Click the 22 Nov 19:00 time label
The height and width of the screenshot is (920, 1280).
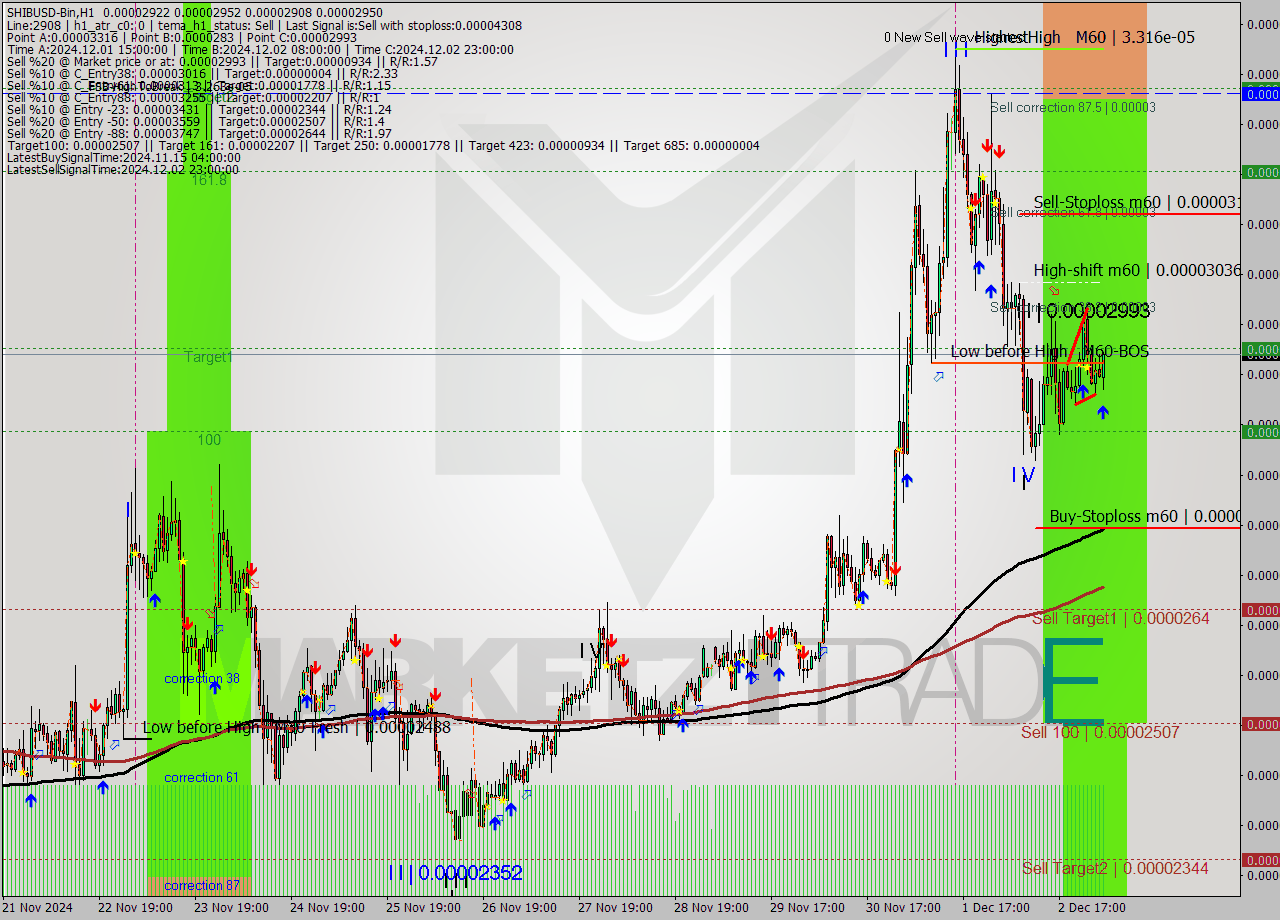(133, 908)
